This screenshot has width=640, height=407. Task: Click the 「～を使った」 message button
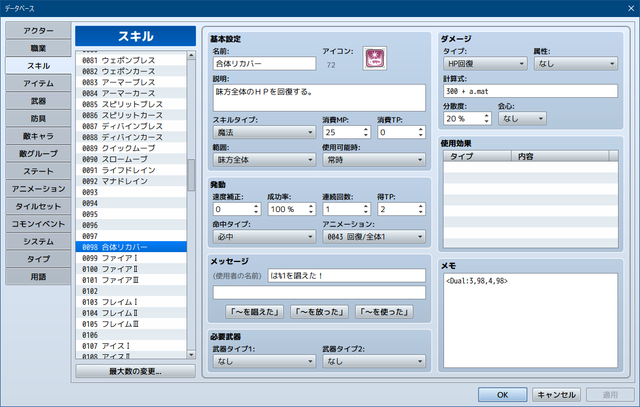tap(384, 312)
